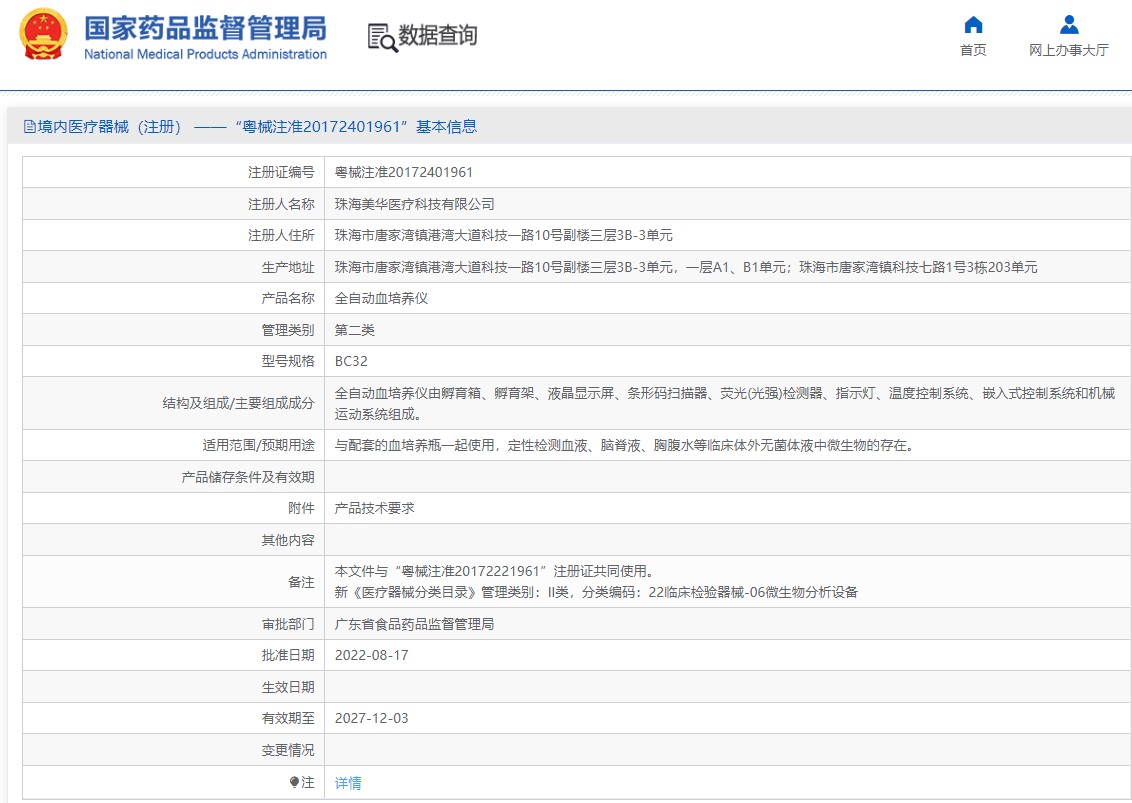Go to 首页 home icon

pyautogui.click(x=973, y=25)
